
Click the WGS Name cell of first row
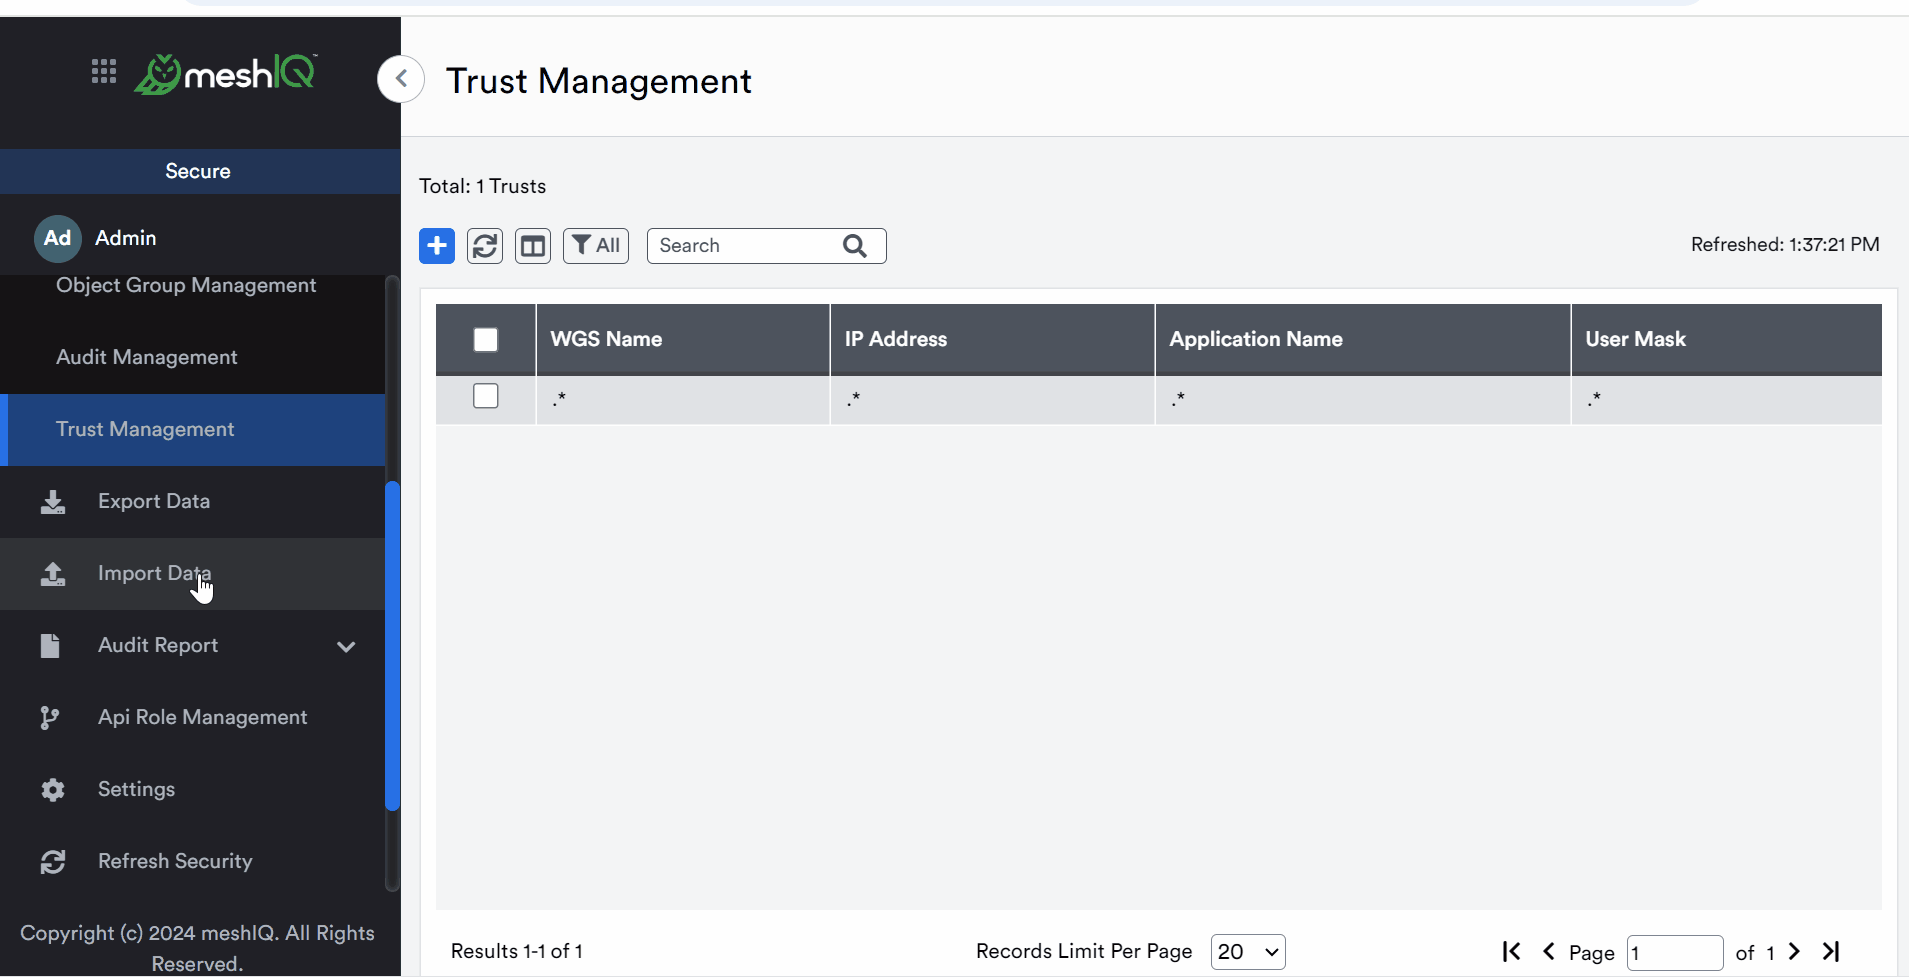coord(683,400)
